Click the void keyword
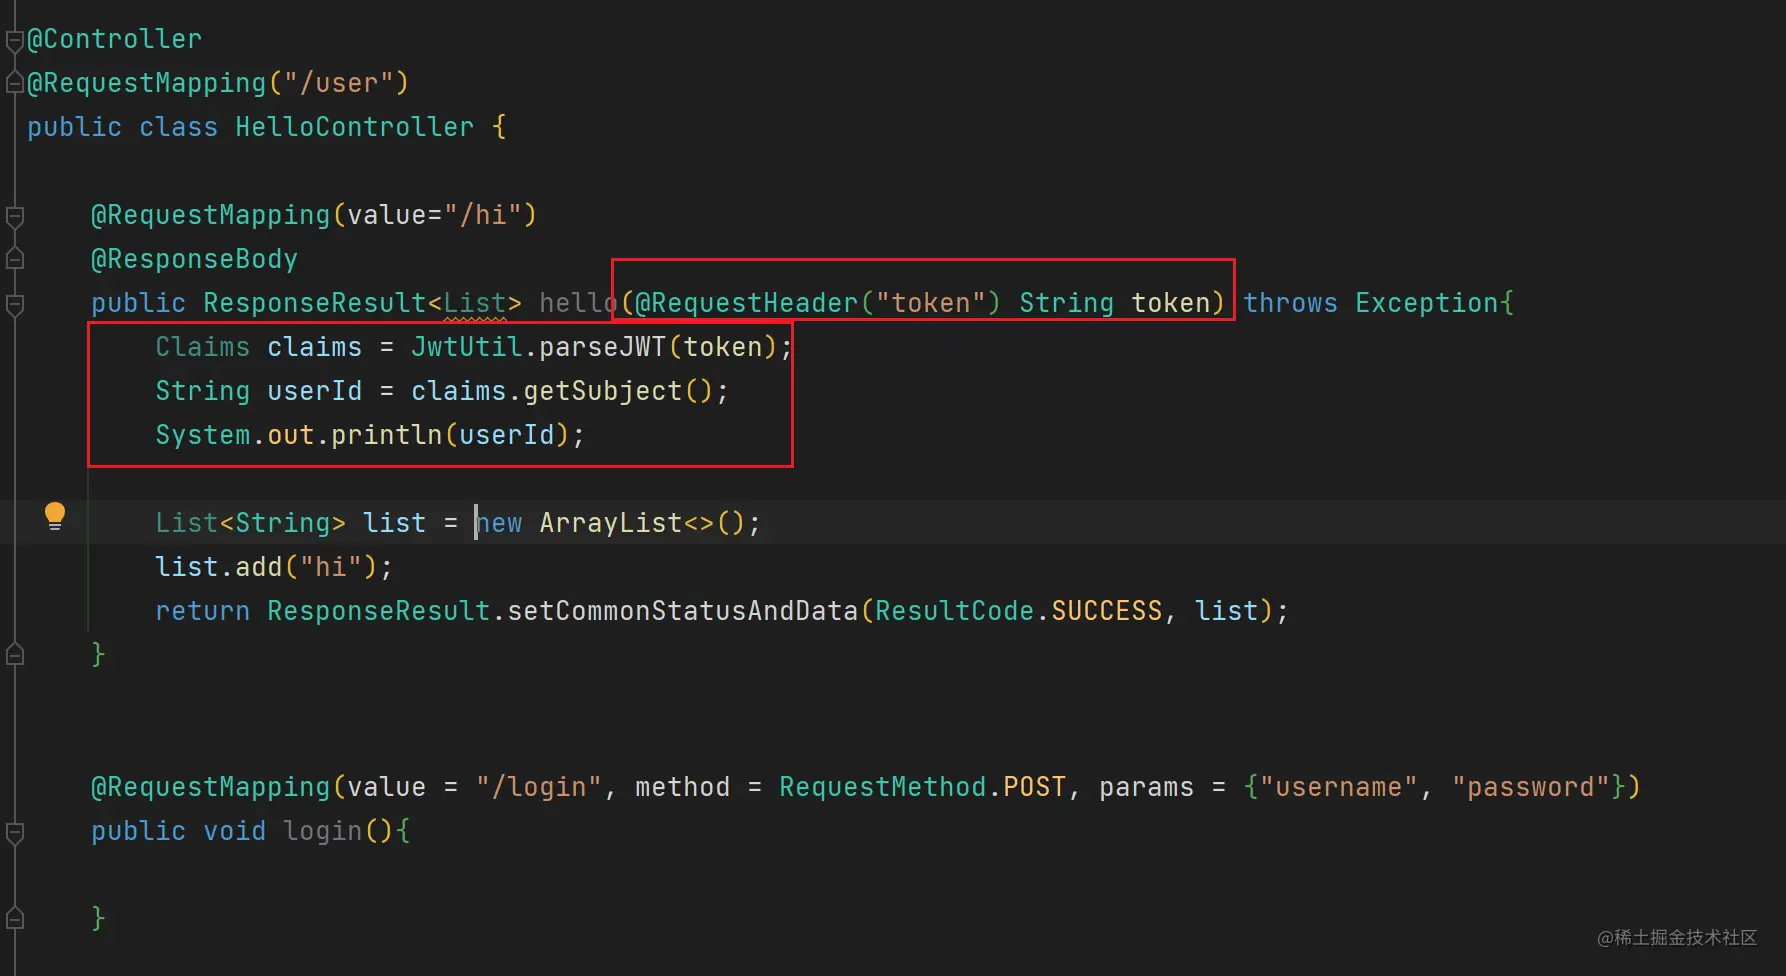Screen dimensions: 1786x976 pos(235,831)
